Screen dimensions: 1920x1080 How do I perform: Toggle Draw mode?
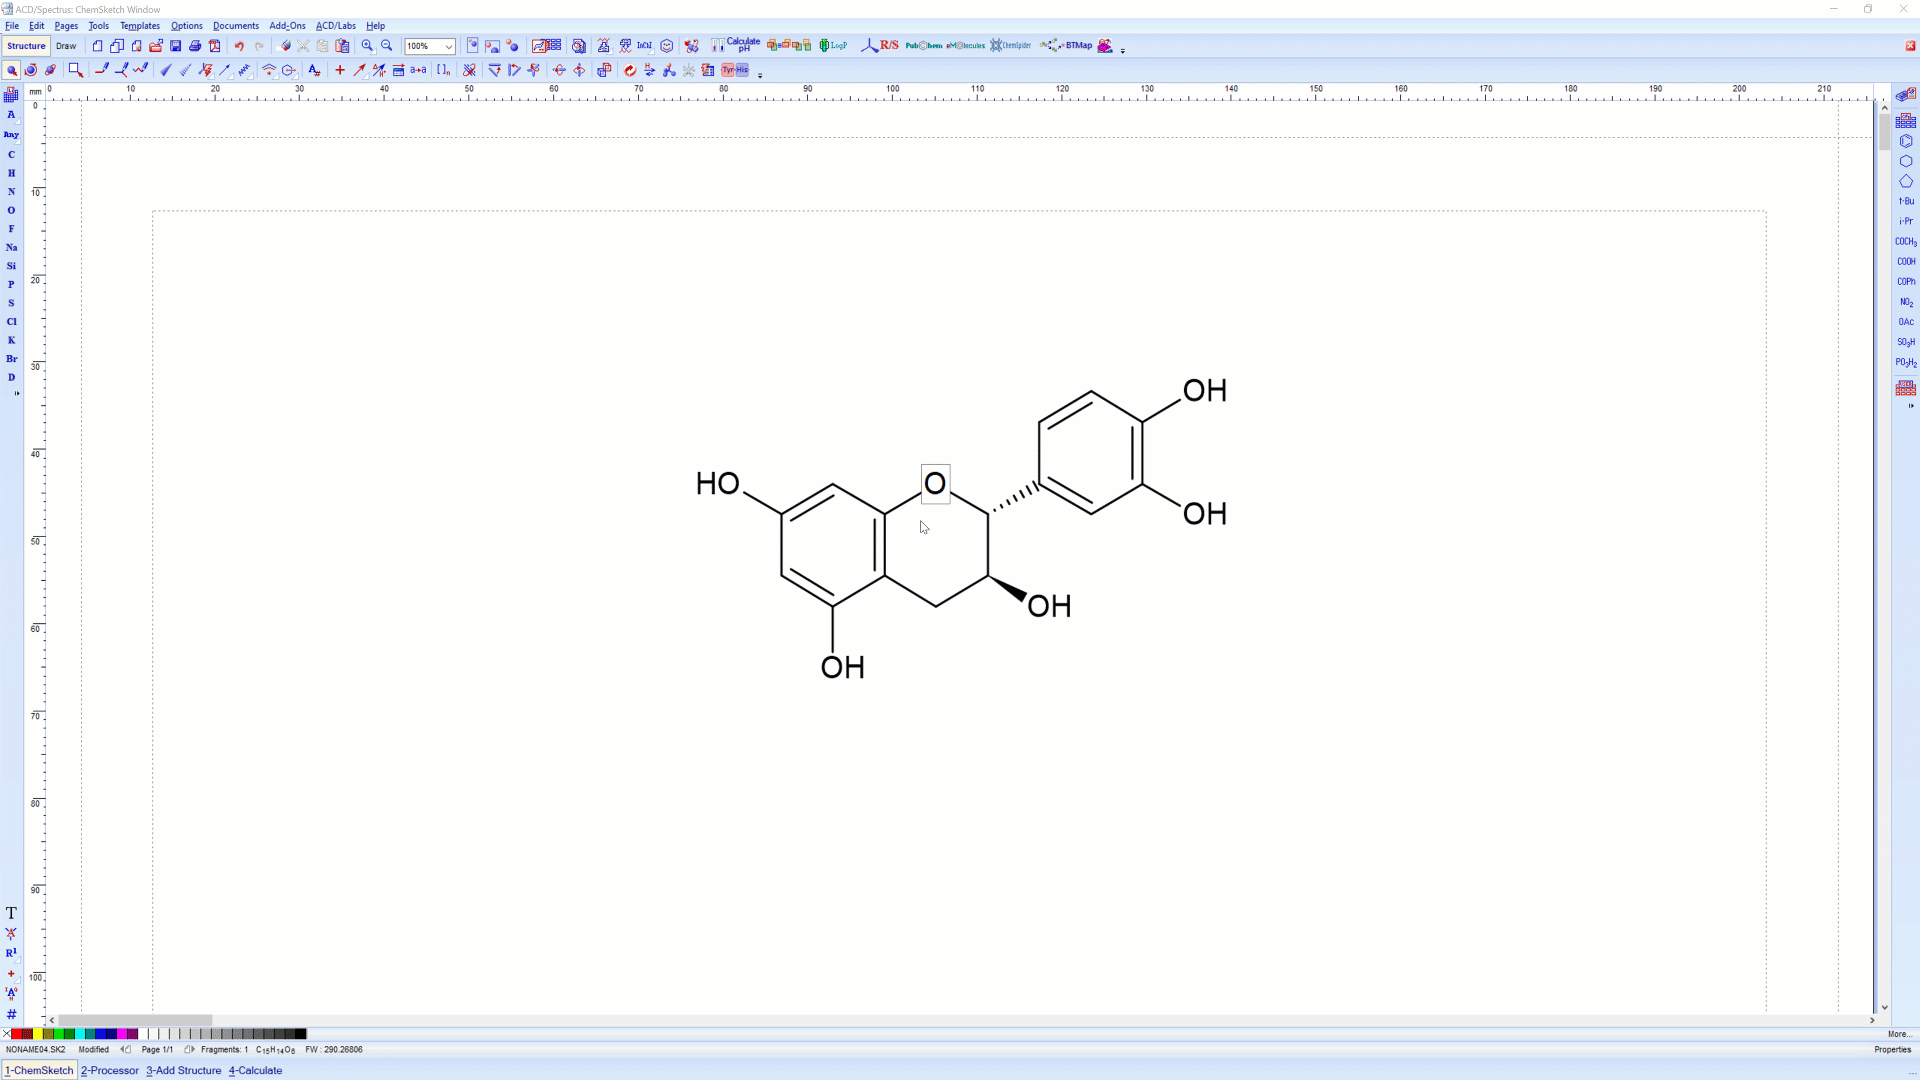66,46
